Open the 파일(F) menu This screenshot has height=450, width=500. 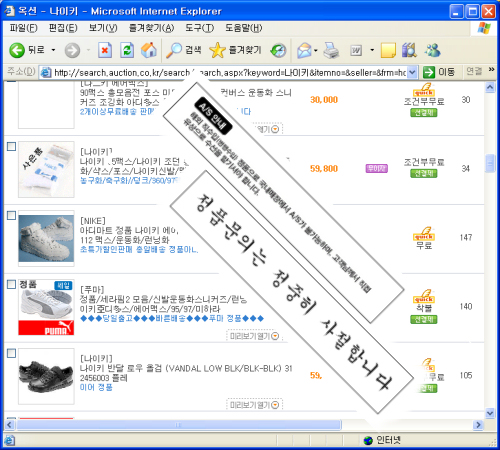[x=23, y=28]
